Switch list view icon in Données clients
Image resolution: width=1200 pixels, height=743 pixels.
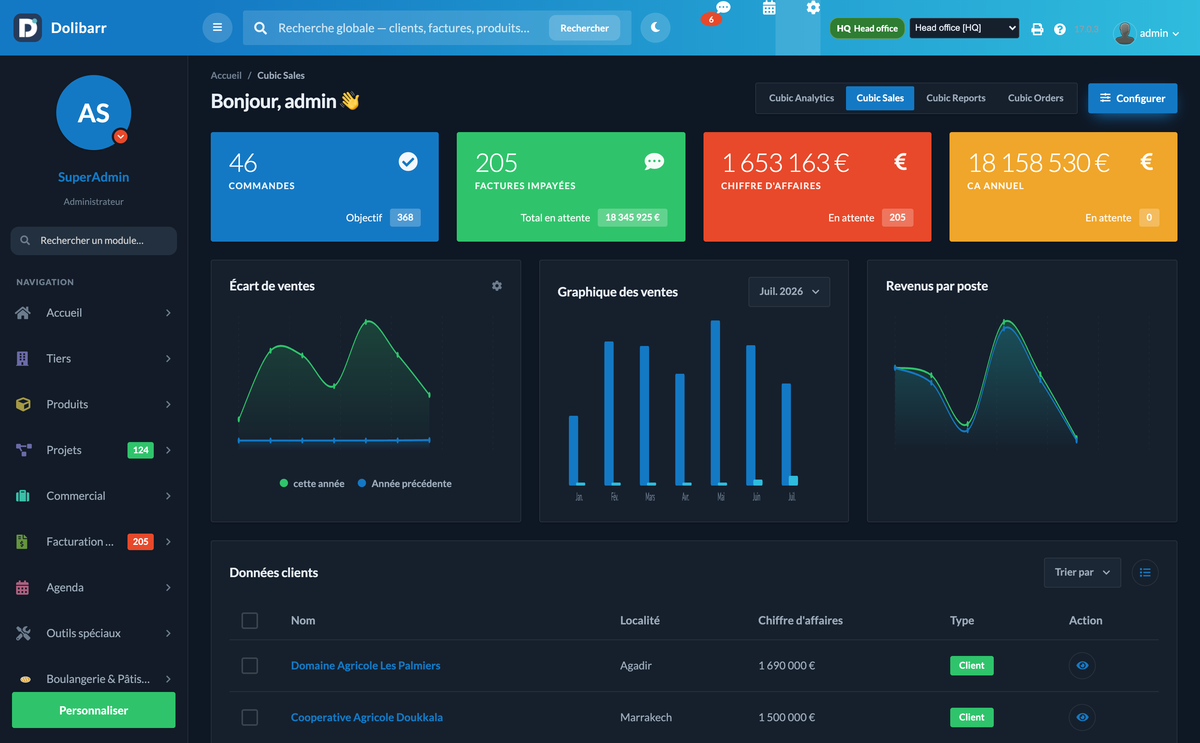pos(1145,572)
